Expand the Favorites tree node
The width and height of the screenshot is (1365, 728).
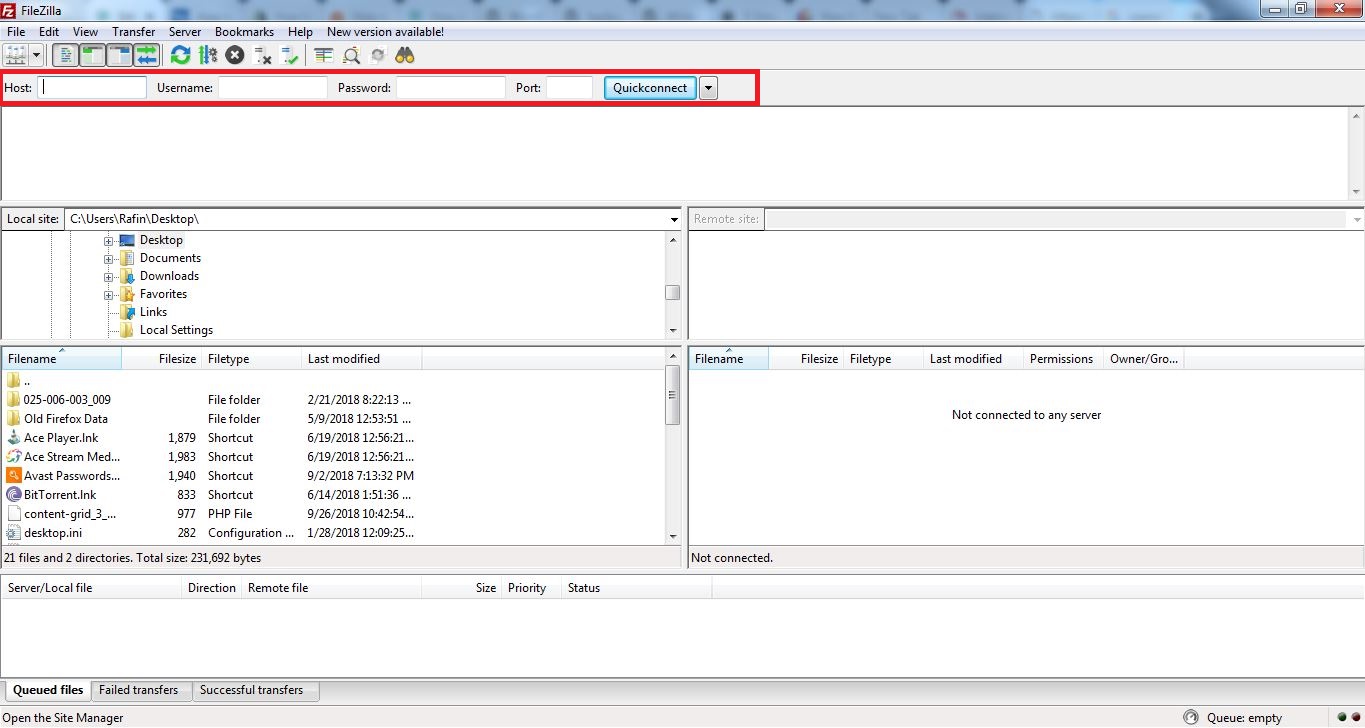[109, 294]
